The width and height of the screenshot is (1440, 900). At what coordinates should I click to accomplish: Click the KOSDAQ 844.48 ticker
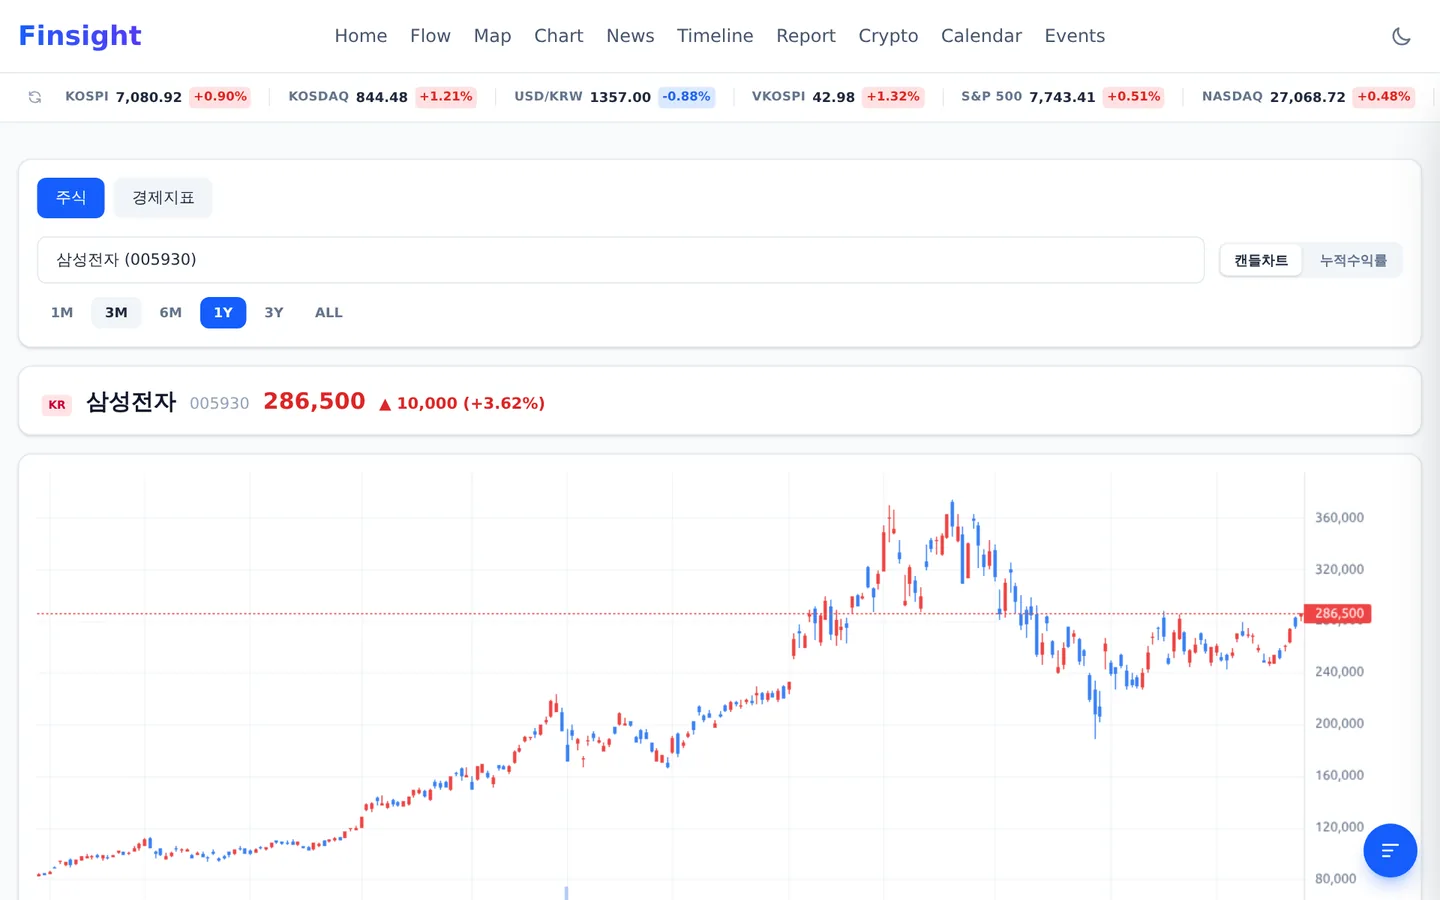click(382, 97)
